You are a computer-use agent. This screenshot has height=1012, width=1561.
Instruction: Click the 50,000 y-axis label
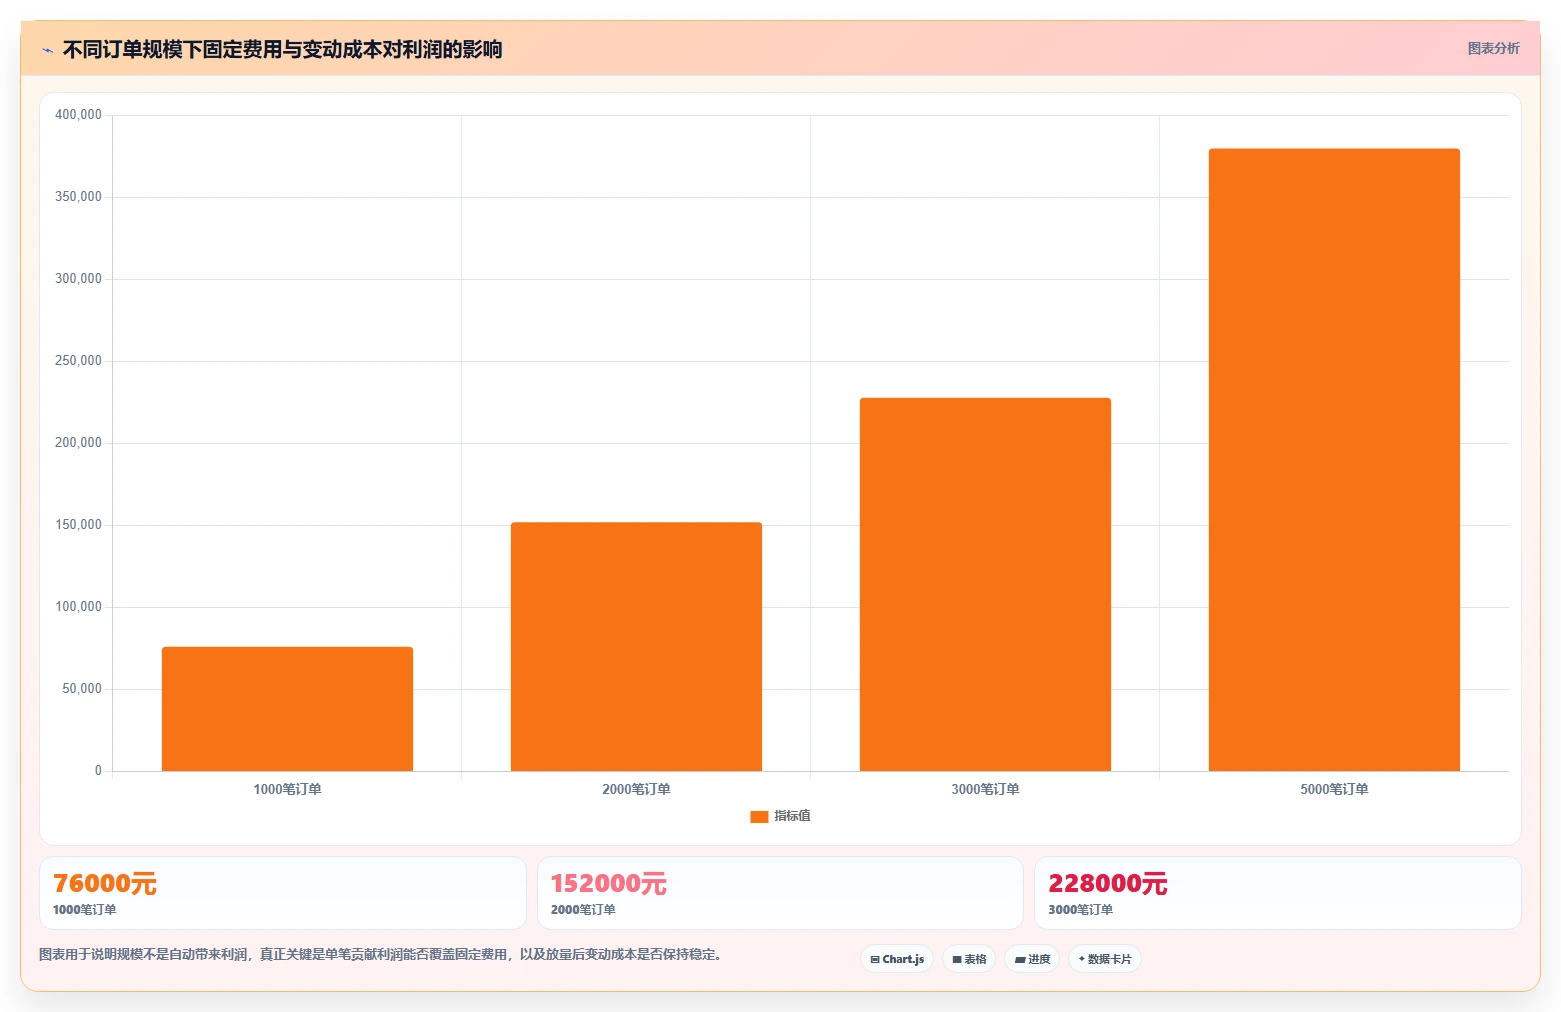(82, 689)
